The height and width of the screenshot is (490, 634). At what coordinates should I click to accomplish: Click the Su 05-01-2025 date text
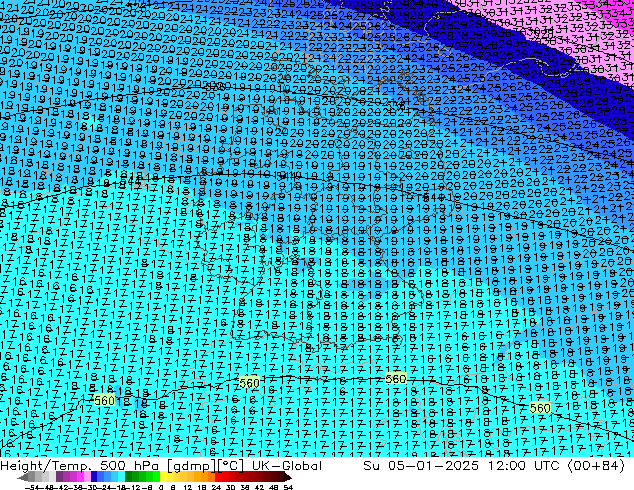(x=421, y=466)
